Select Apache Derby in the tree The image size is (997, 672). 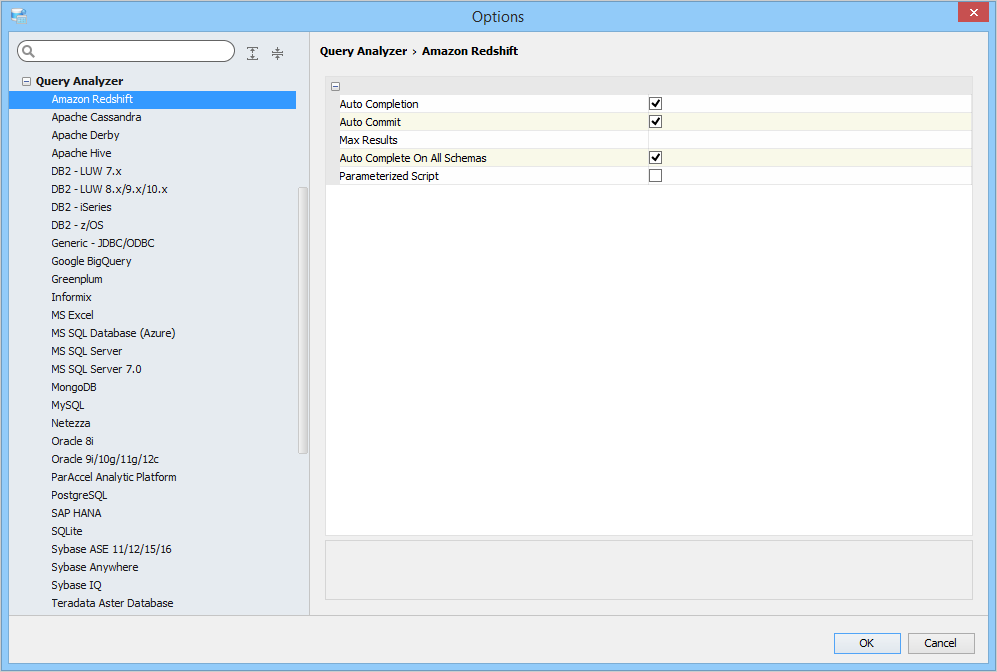point(85,135)
